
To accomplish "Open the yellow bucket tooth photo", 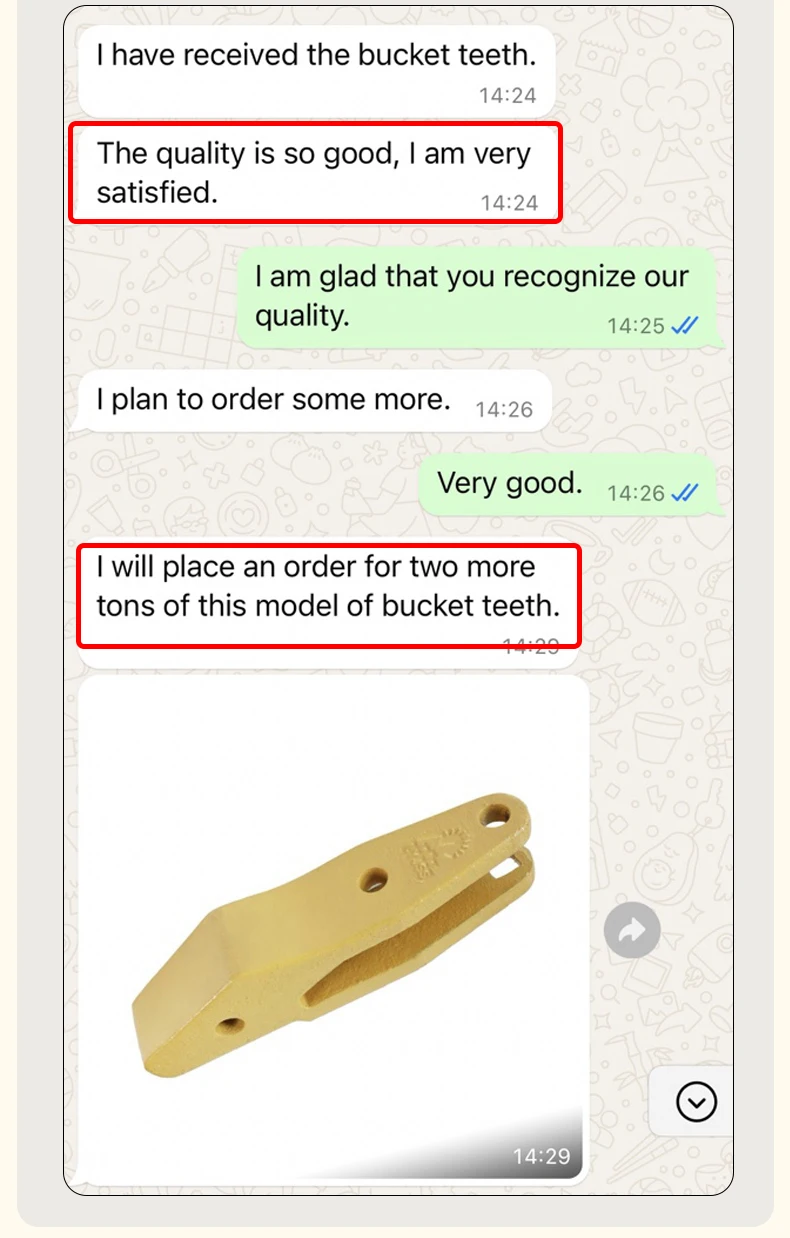I will [333, 930].
